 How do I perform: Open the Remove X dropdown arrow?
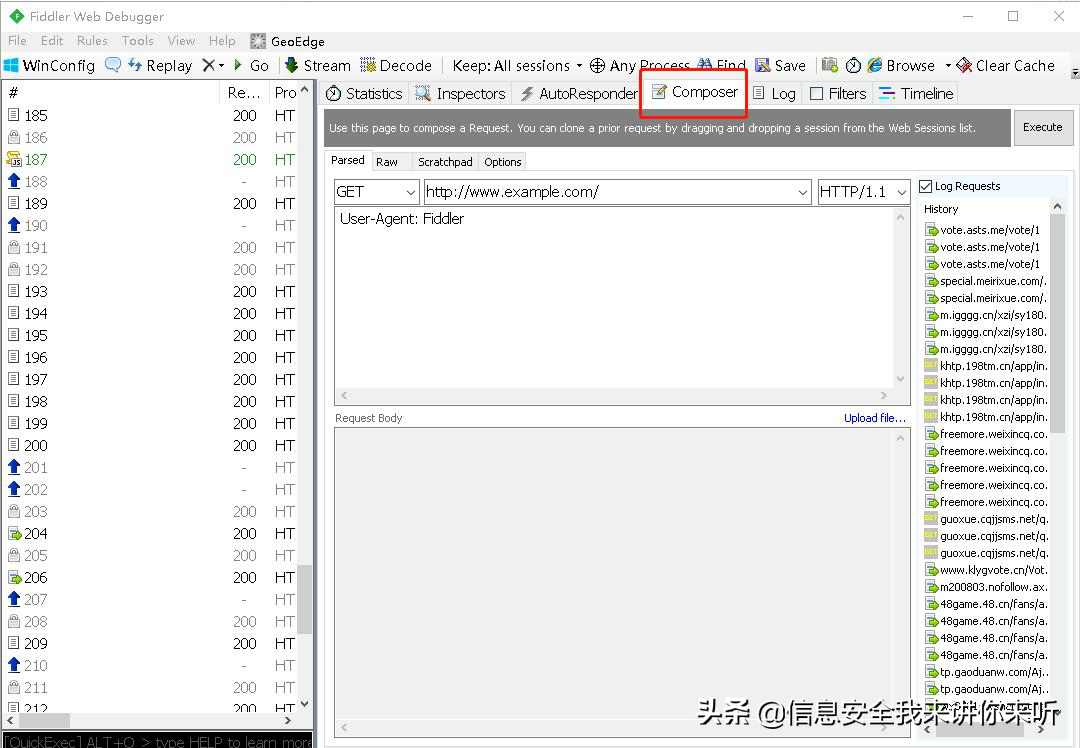222,66
